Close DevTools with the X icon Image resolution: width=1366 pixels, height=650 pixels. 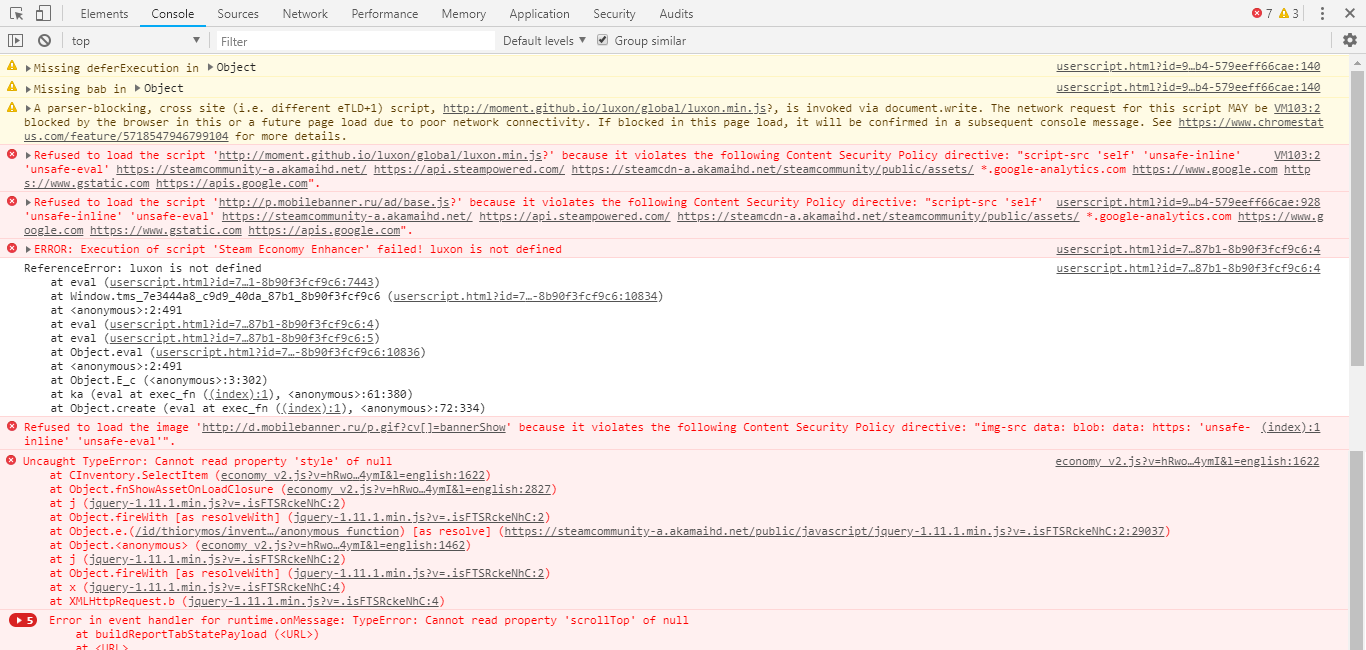pos(1349,14)
